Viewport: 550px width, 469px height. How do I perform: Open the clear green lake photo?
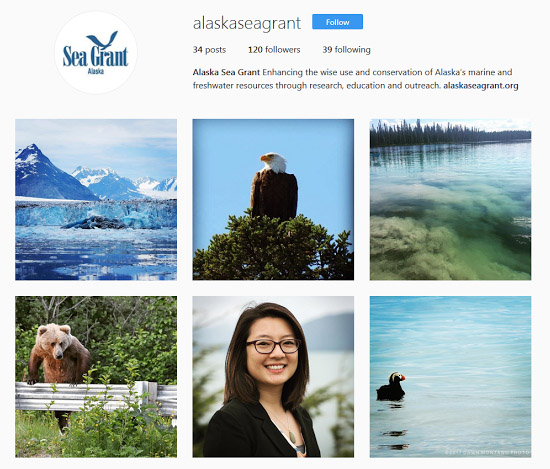point(450,200)
